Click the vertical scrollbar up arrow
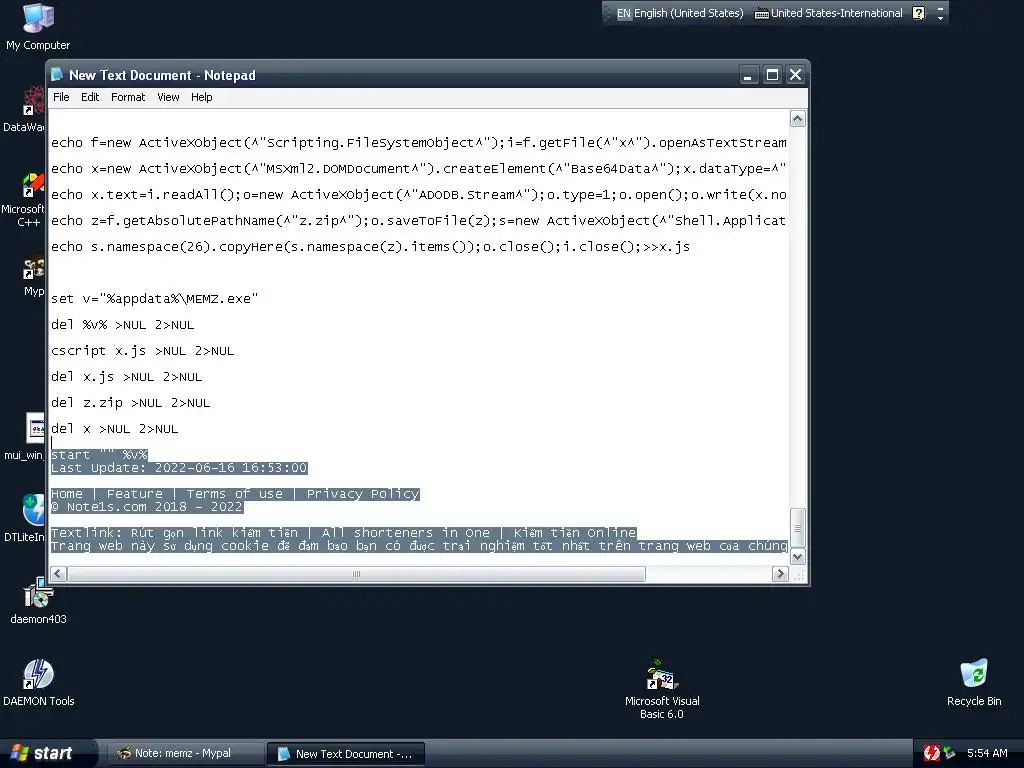The width and height of the screenshot is (1024, 768). [797, 118]
